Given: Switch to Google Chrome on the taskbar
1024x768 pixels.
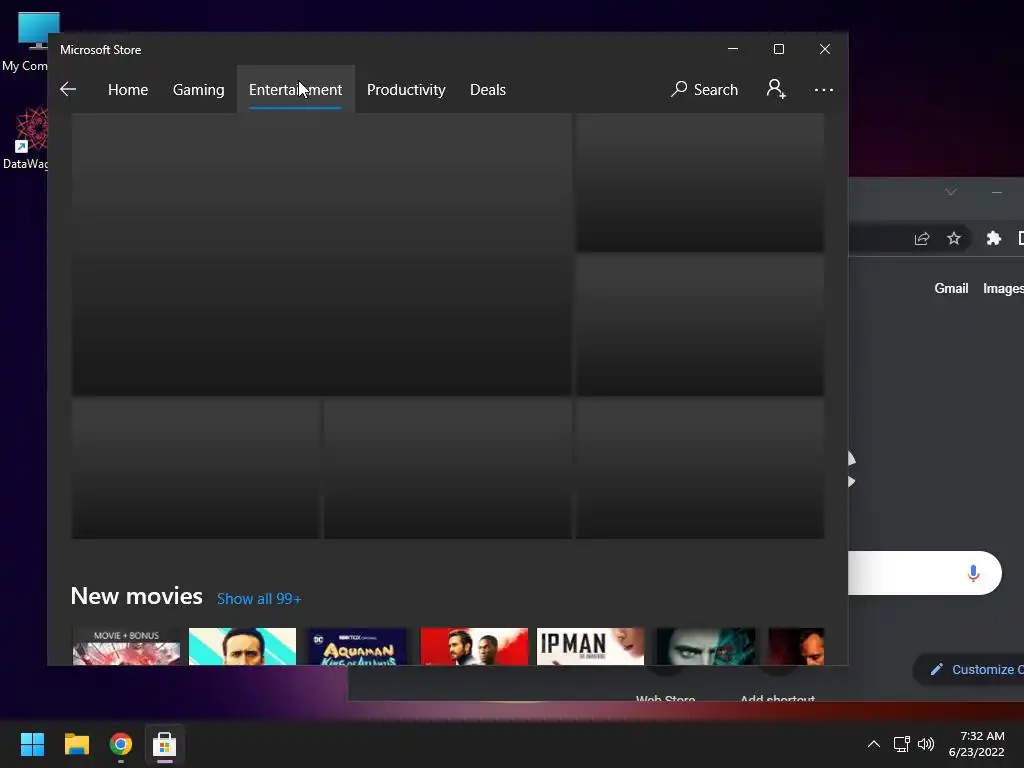Looking at the screenshot, I should coord(121,744).
